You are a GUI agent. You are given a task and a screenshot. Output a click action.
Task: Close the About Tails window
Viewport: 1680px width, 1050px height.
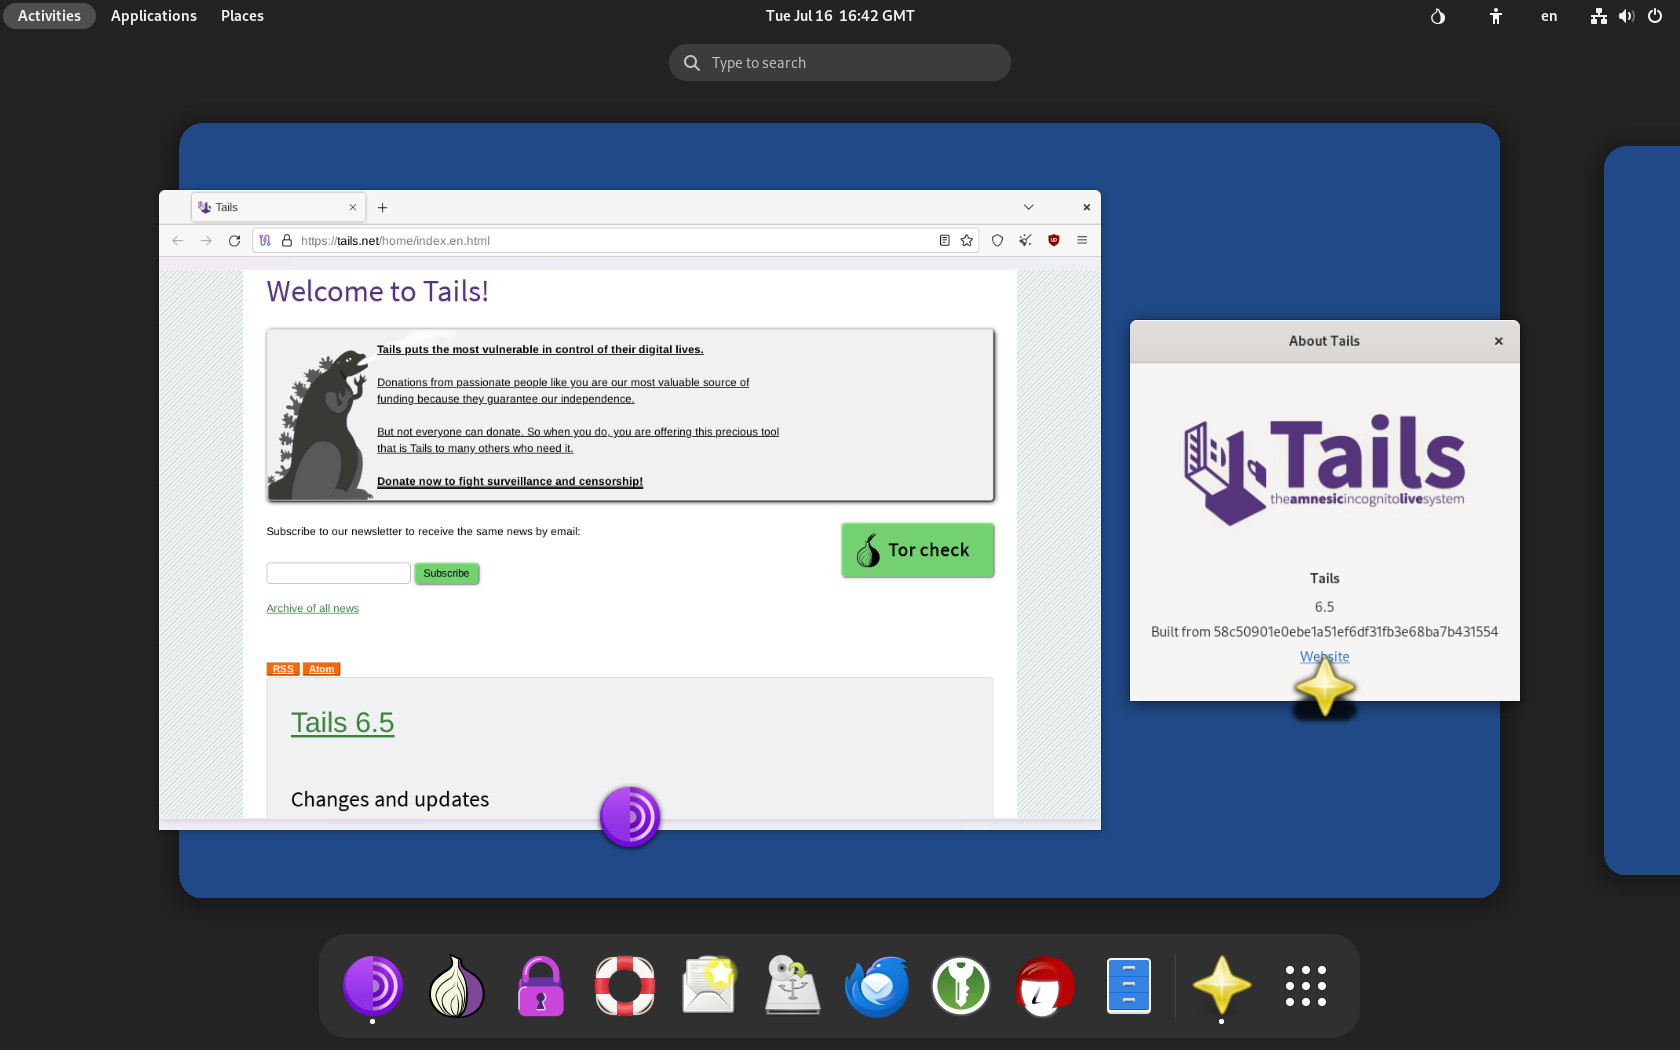point(1499,341)
